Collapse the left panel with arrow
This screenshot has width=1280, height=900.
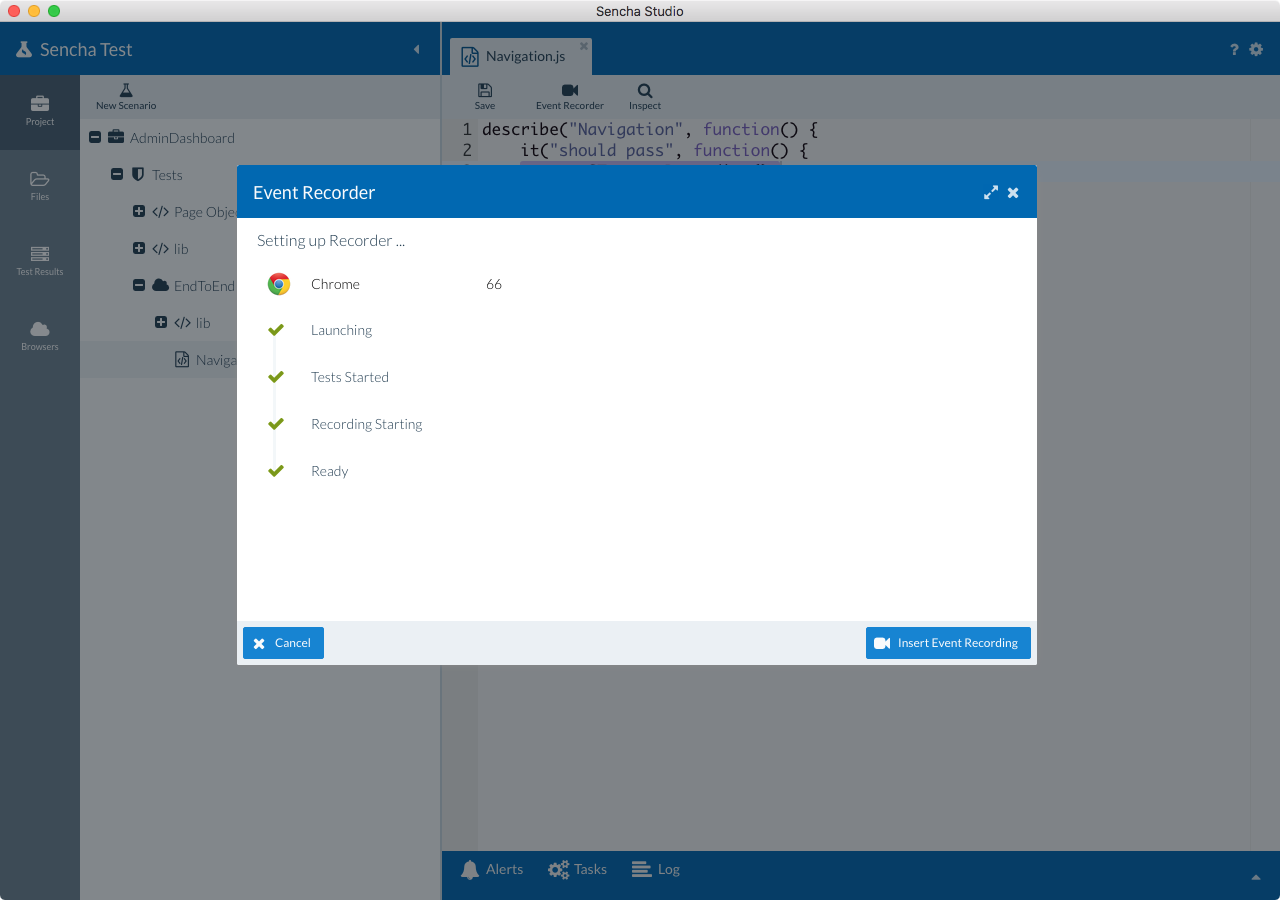[417, 49]
